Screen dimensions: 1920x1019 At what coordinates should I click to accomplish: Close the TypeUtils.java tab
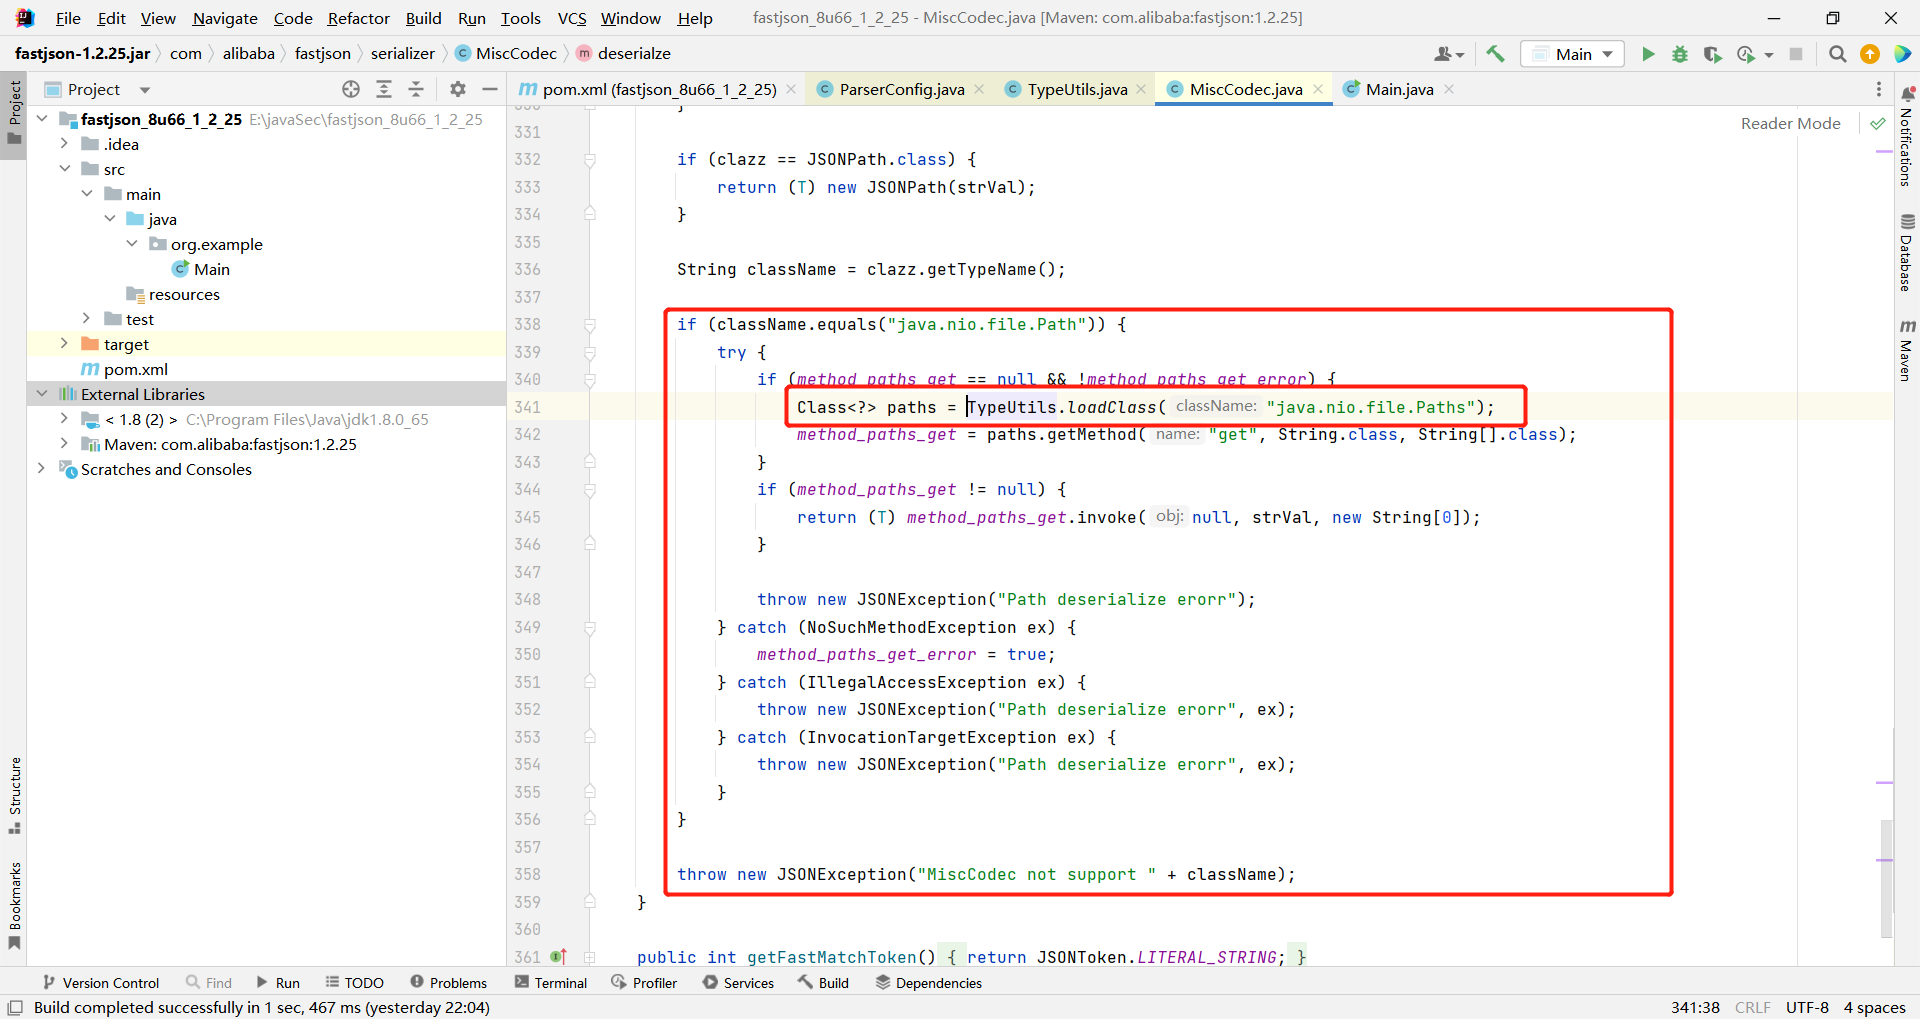click(1141, 89)
